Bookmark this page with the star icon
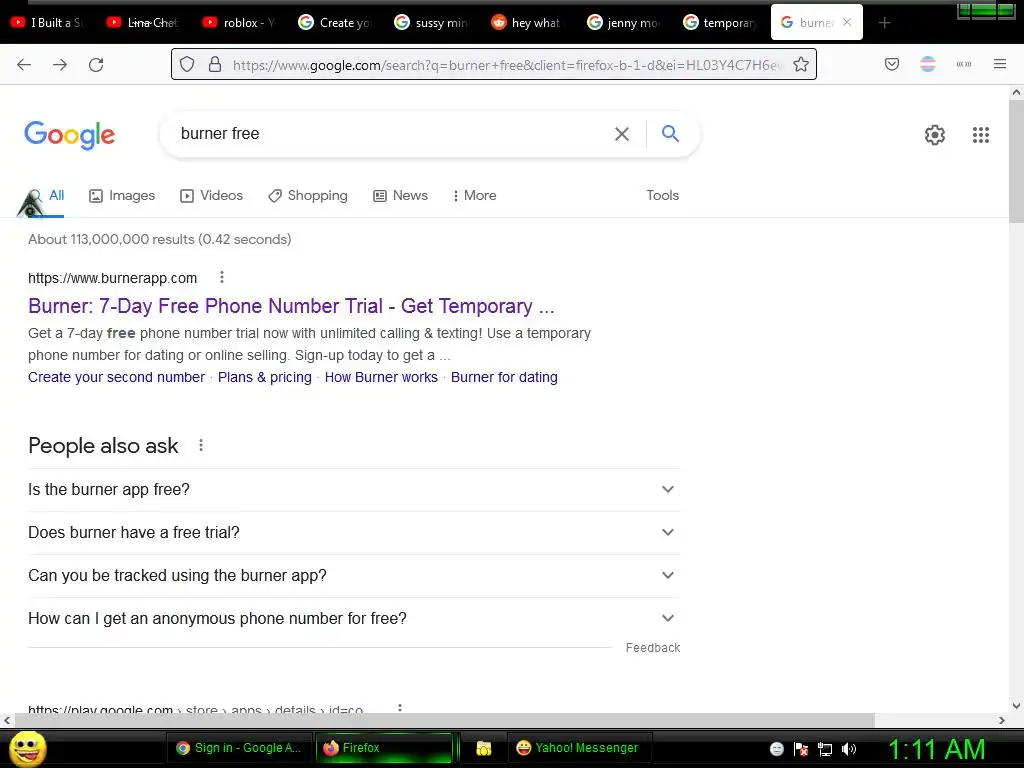Screen dimensions: 1024x768 click(801, 64)
